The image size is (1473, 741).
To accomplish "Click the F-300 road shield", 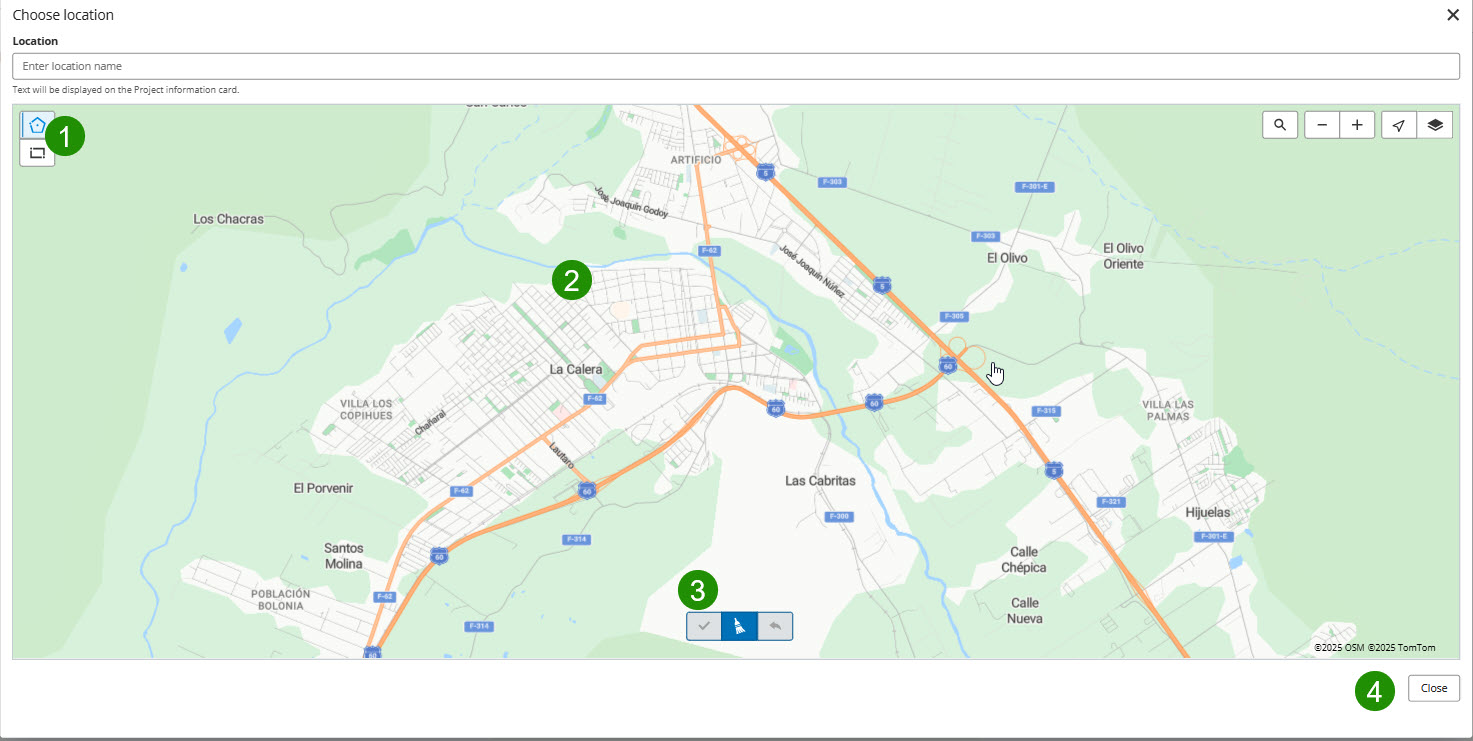I will pyautogui.click(x=839, y=517).
